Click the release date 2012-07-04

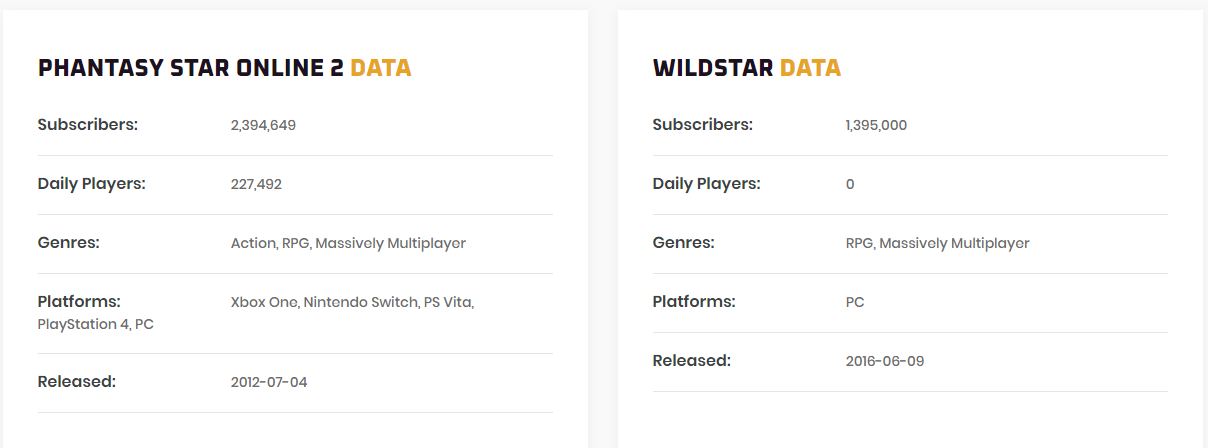pyautogui.click(x=269, y=382)
